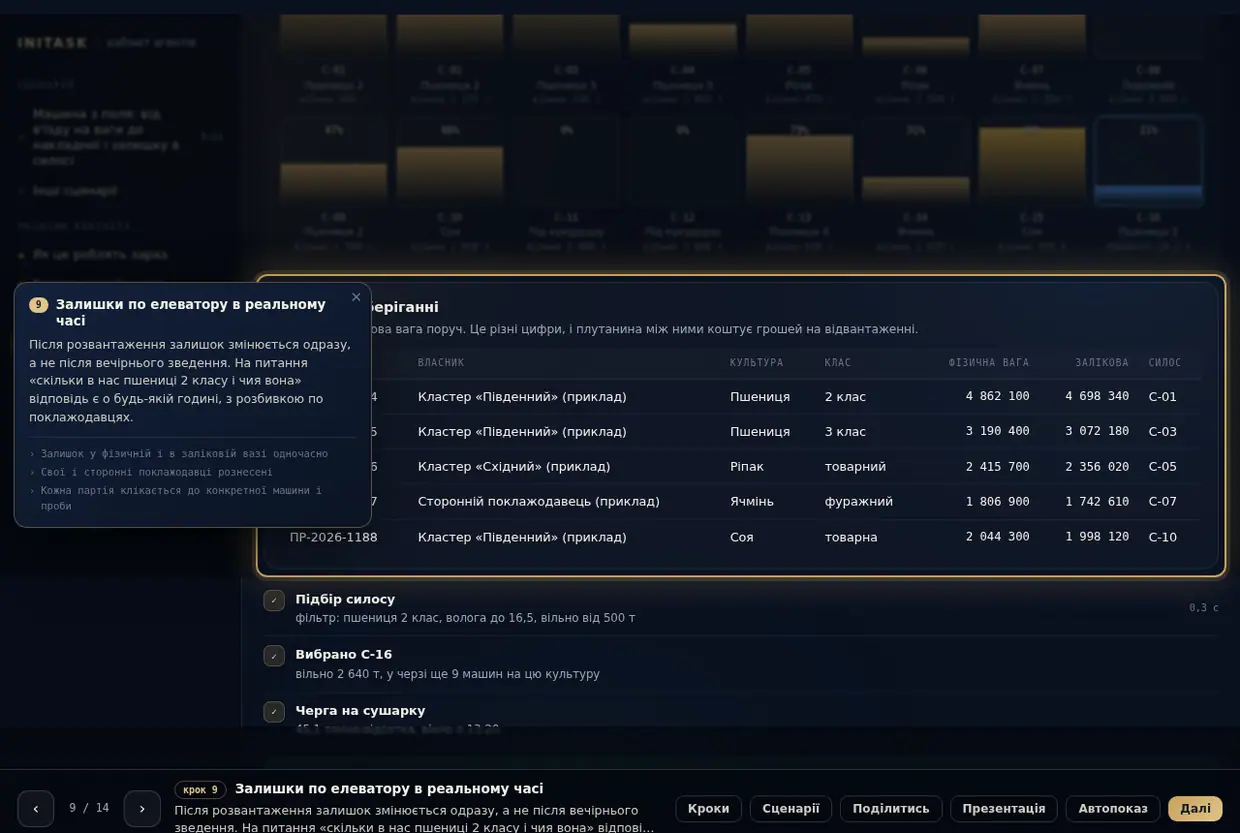This screenshot has height=833, width=1240.
Task: Click silo cell С-07
Action: point(1163,502)
